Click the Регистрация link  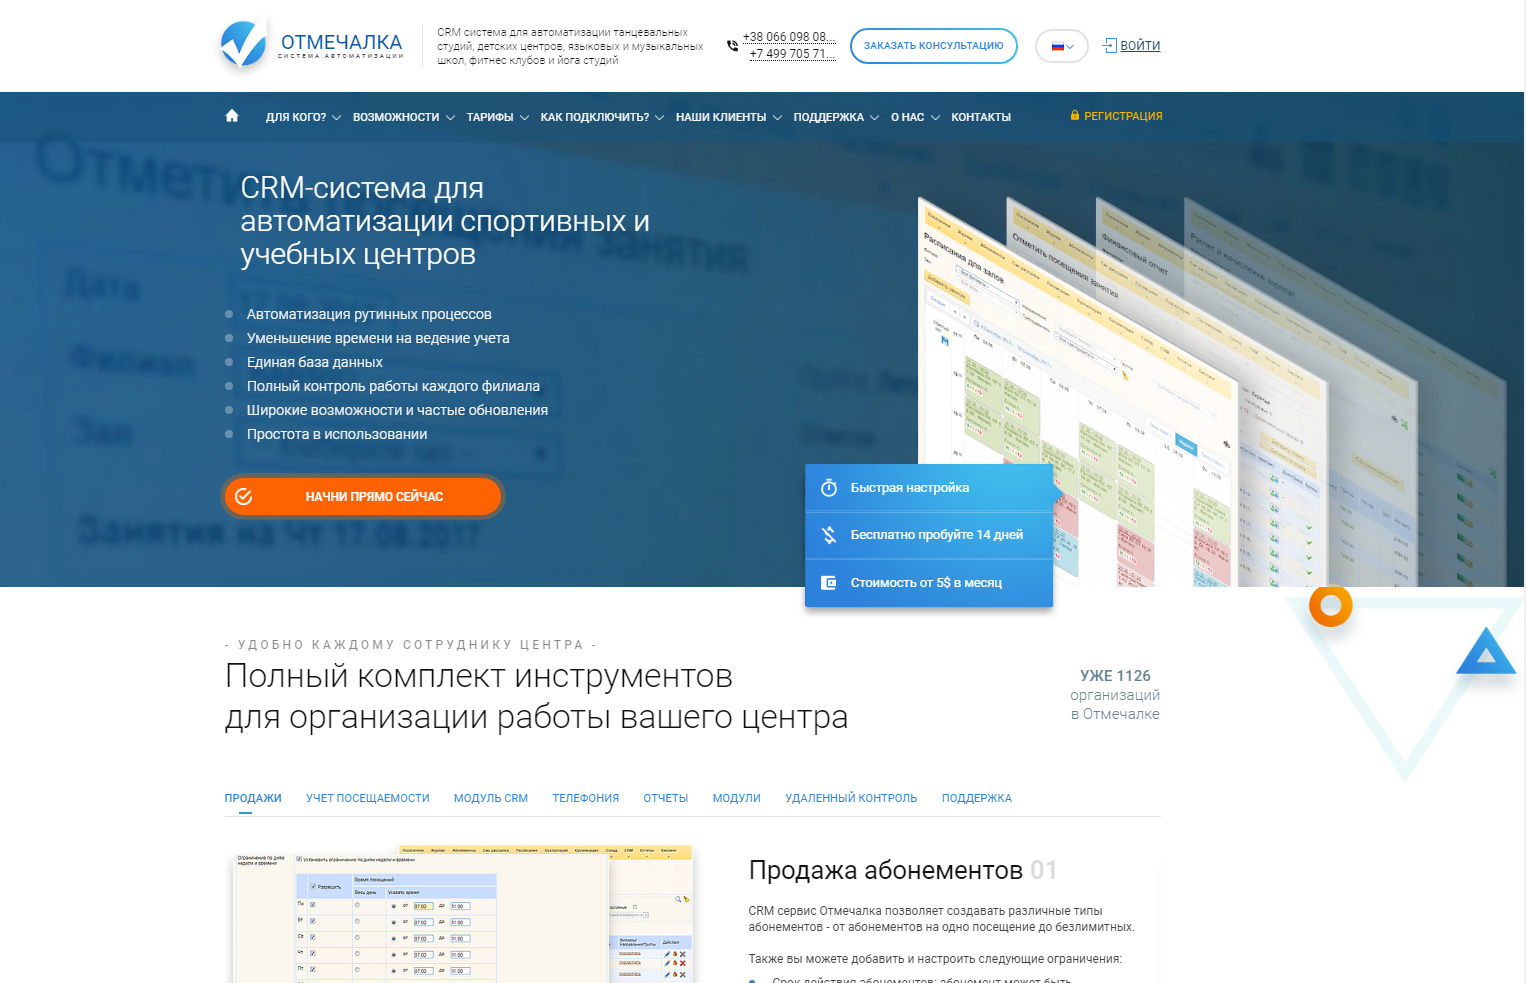(1123, 116)
